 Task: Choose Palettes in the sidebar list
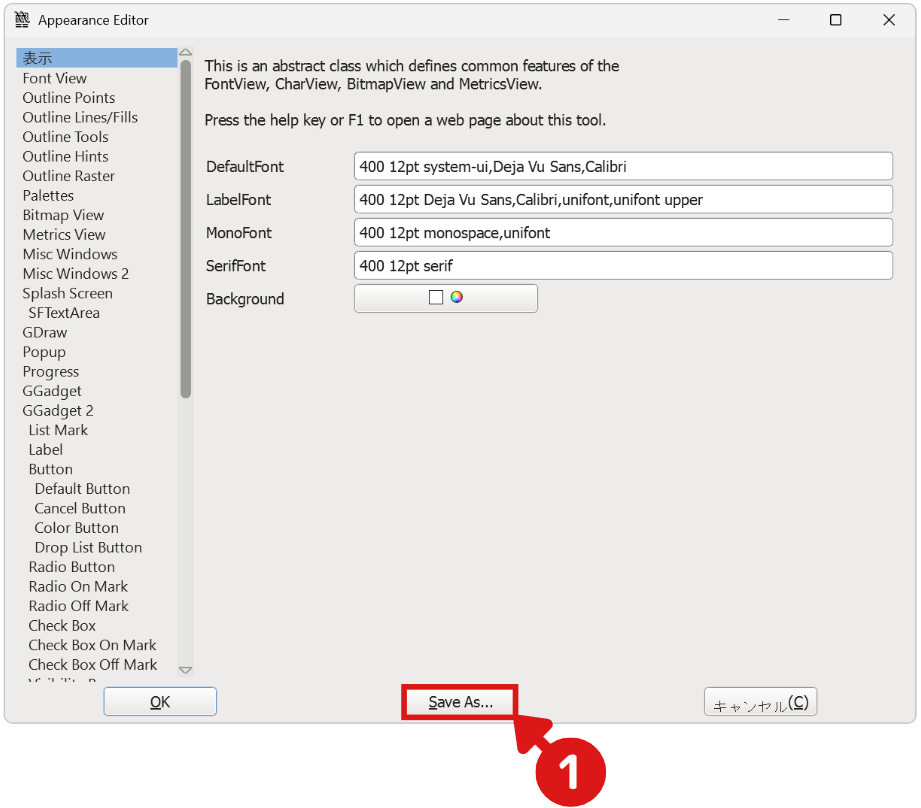pyautogui.click(x=48, y=196)
